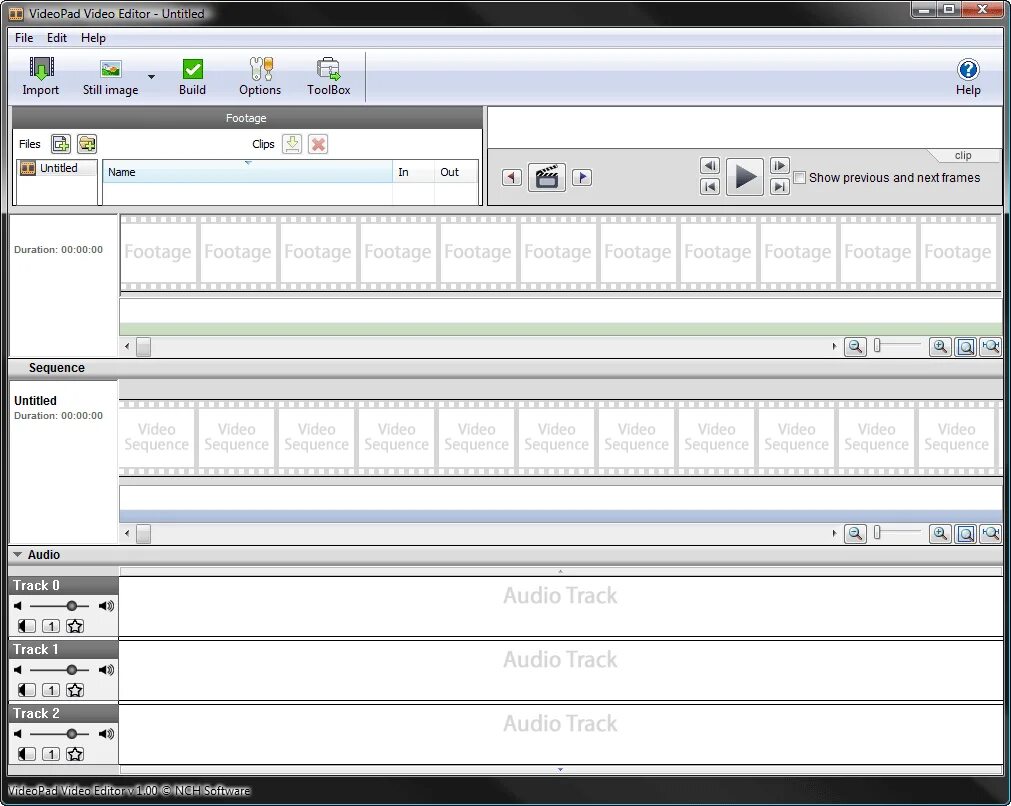Click the large Play button

pos(745,177)
